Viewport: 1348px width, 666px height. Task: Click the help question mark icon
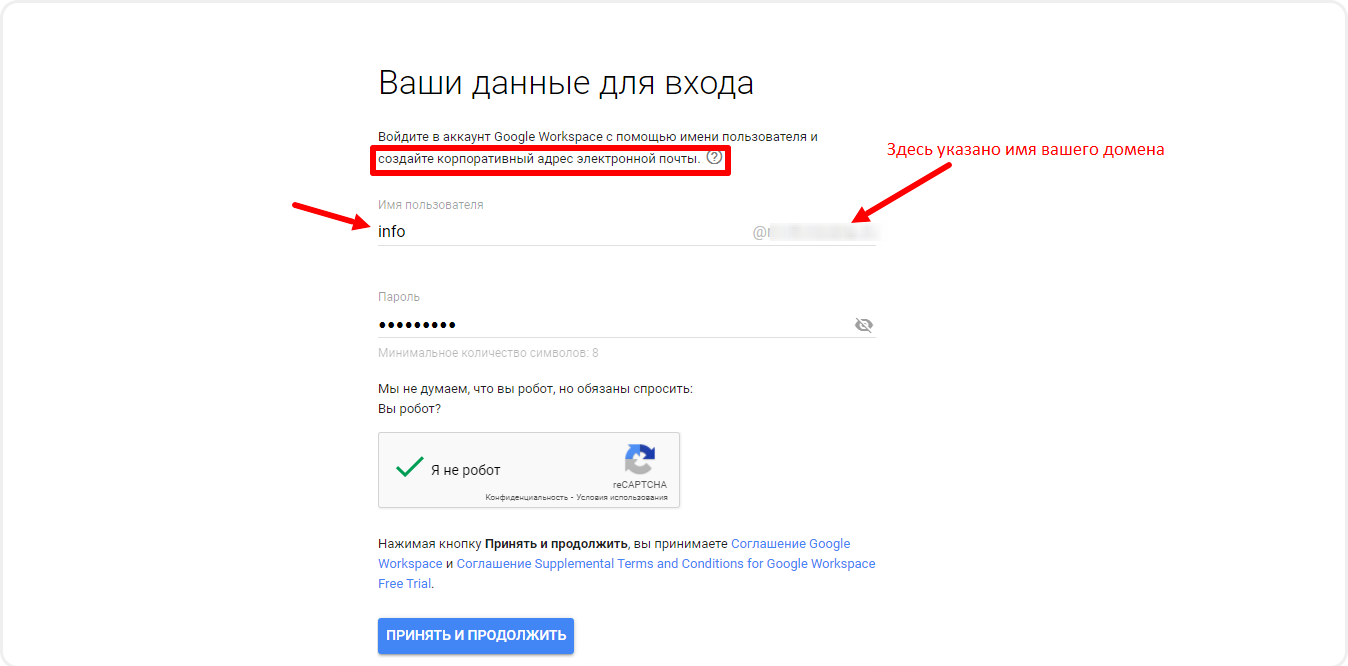click(x=714, y=158)
